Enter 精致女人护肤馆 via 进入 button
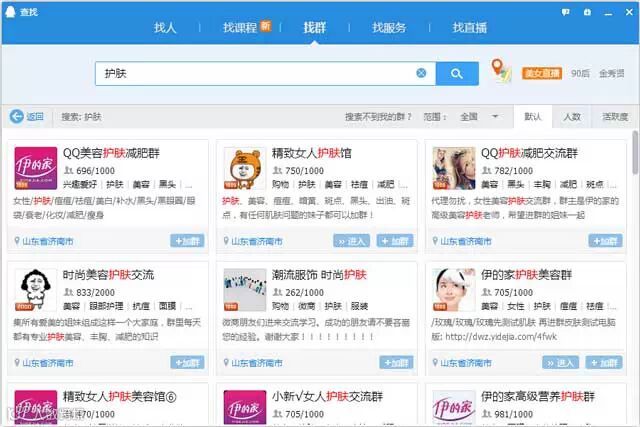This screenshot has height=427, width=640. click(x=351, y=241)
